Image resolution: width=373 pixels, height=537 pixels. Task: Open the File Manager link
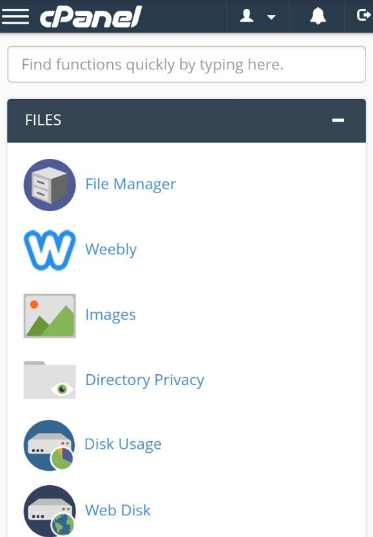point(130,184)
